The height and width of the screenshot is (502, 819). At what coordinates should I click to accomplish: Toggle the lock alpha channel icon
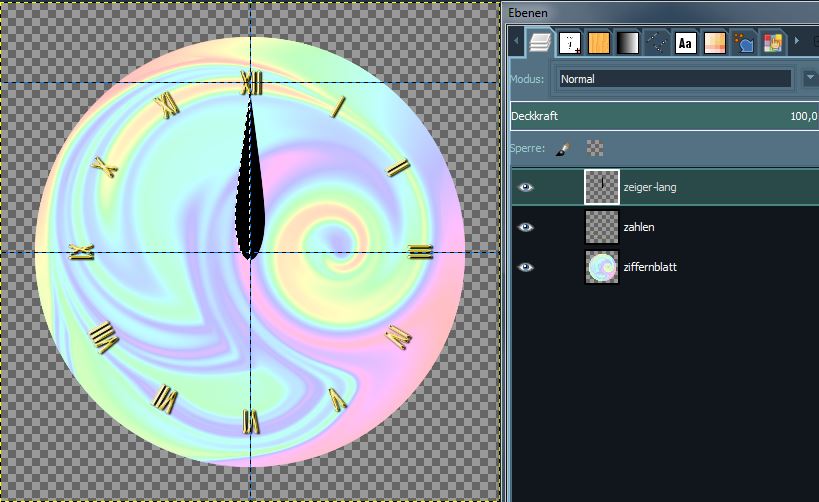pyautogui.click(x=595, y=148)
